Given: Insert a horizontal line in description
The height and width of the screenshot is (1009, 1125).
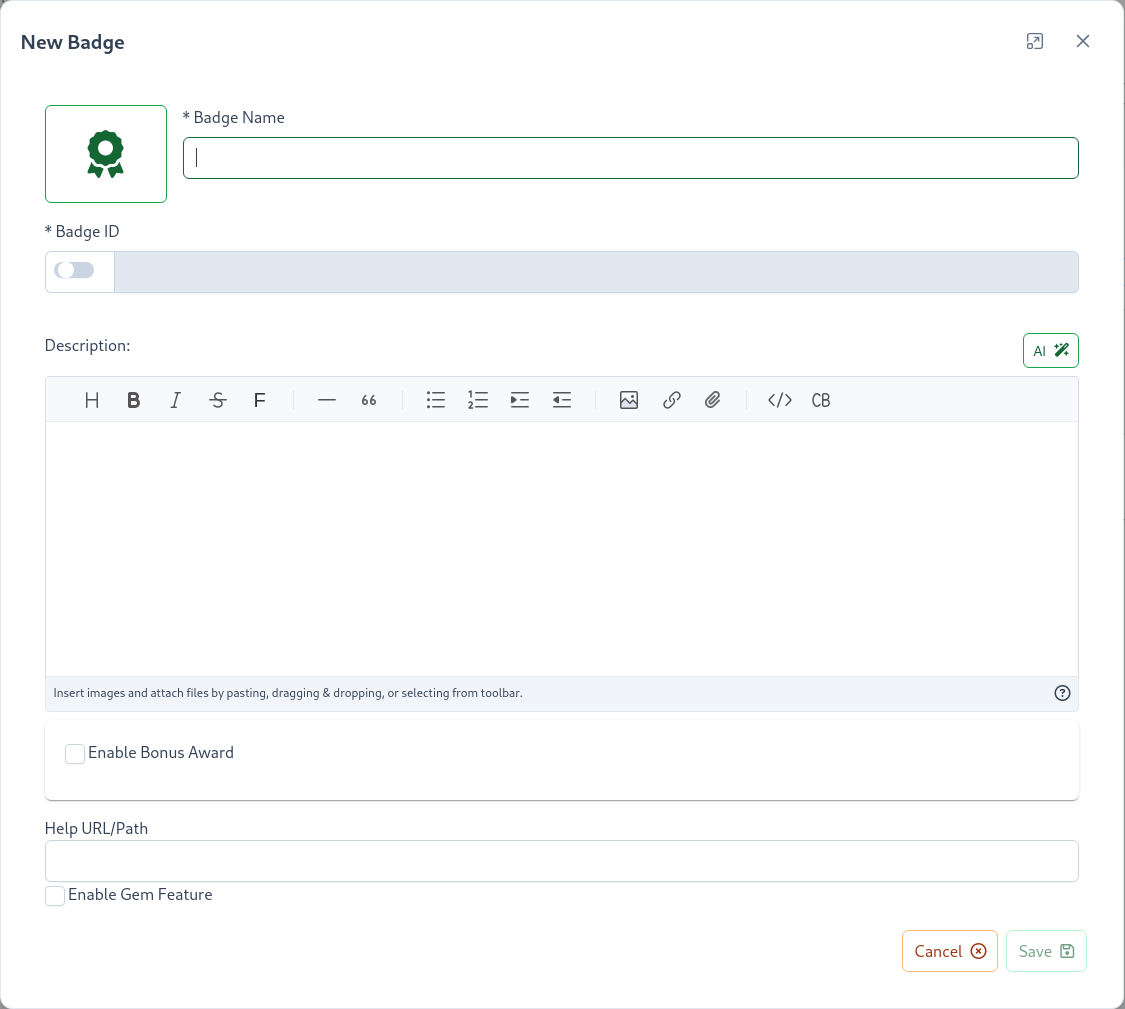Looking at the screenshot, I should [327, 400].
